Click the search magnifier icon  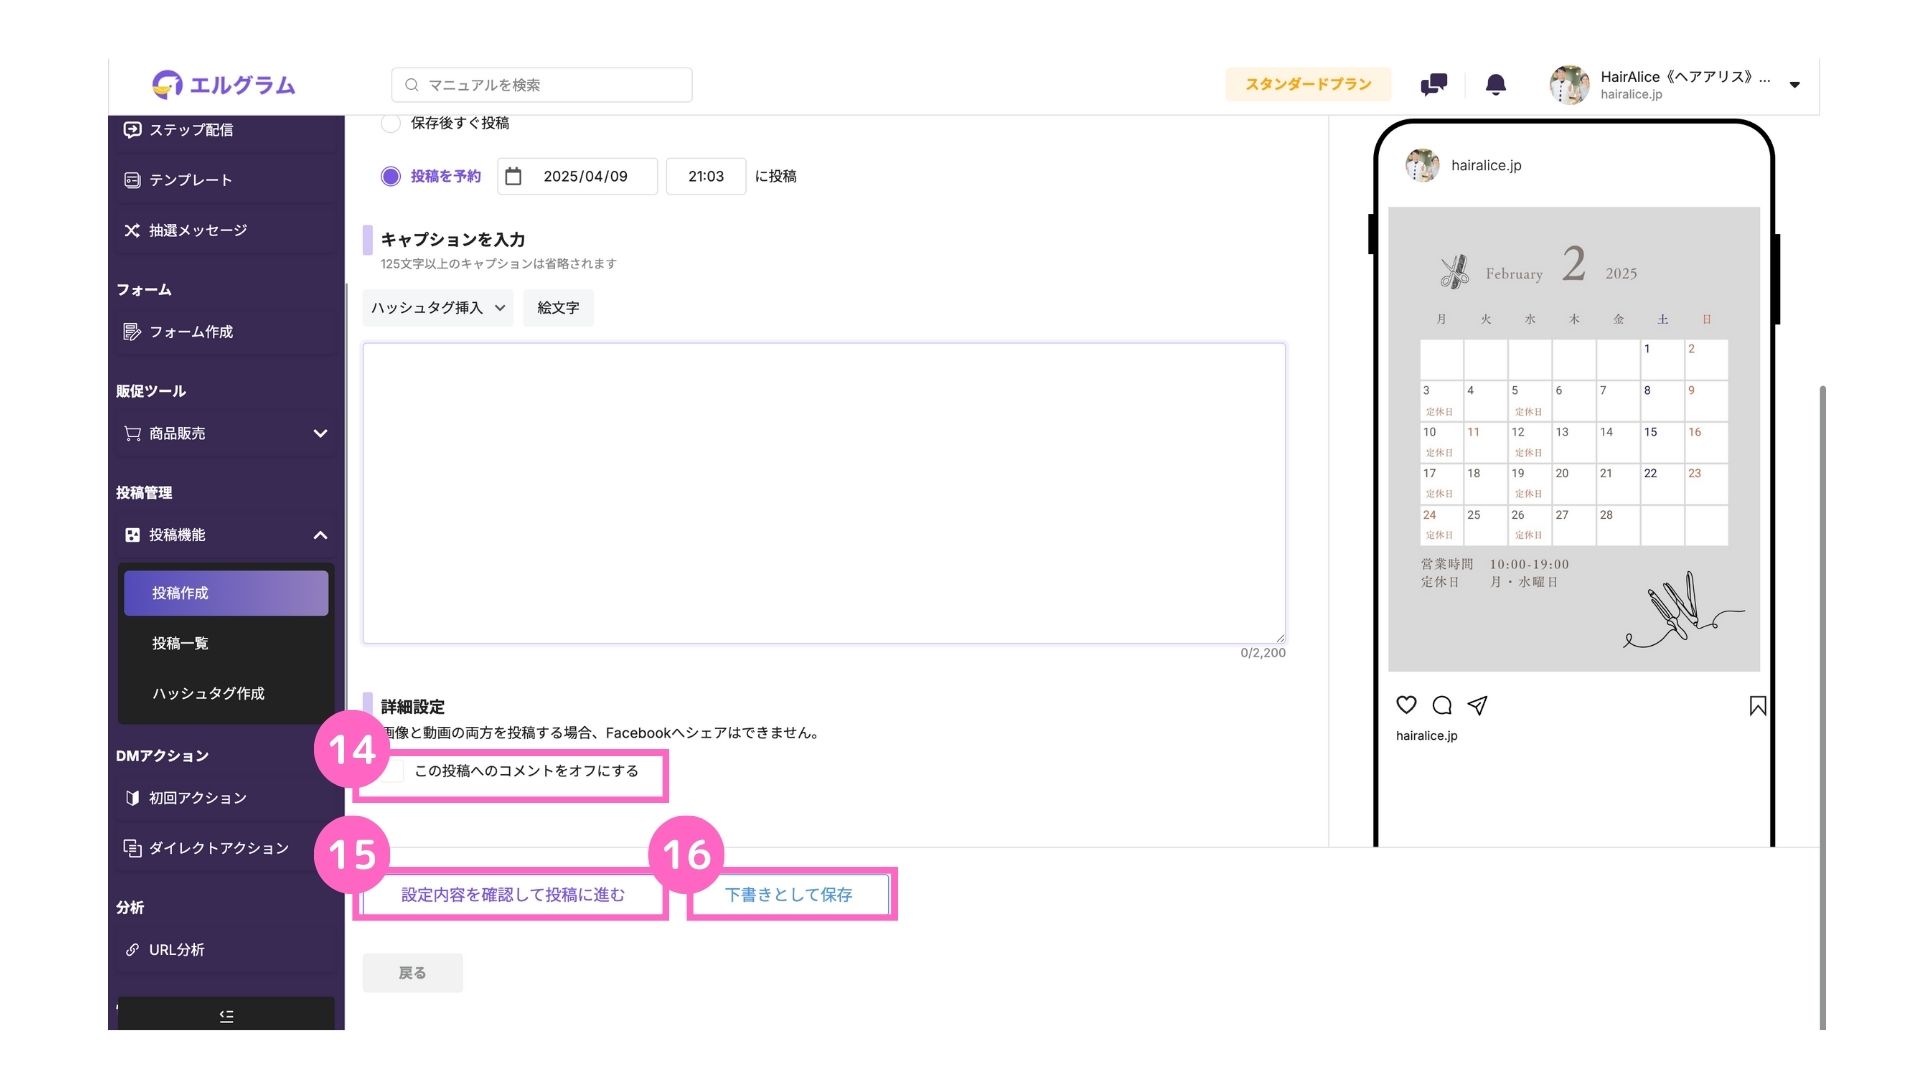click(411, 85)
